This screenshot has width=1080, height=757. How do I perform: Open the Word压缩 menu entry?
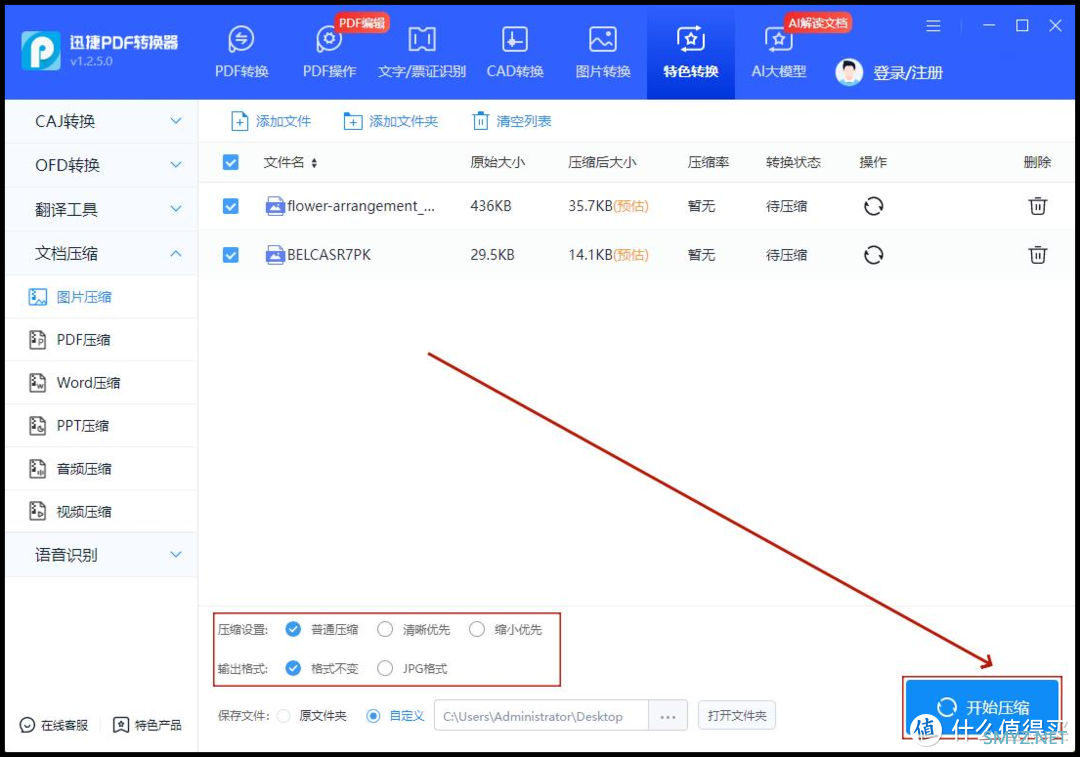101,382
